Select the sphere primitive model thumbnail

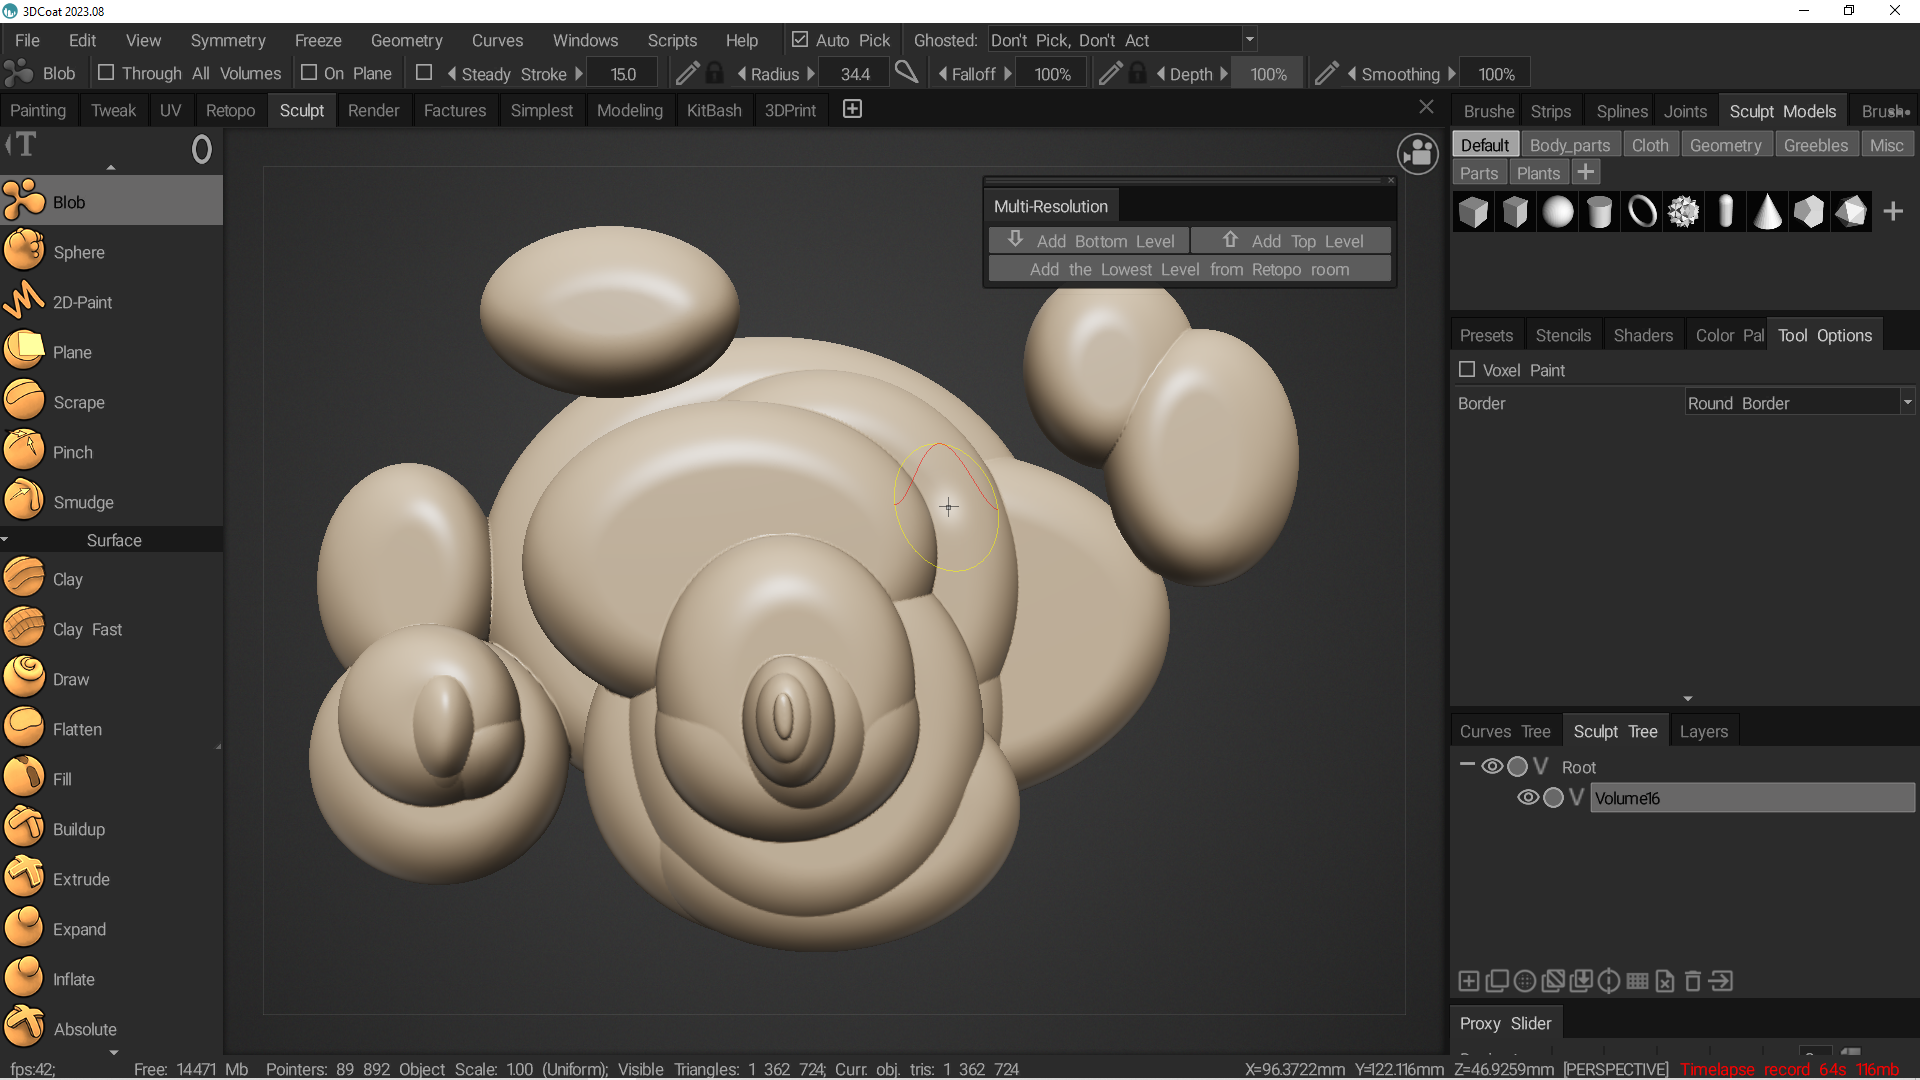pyautogui.click(x=1557, y=212)
